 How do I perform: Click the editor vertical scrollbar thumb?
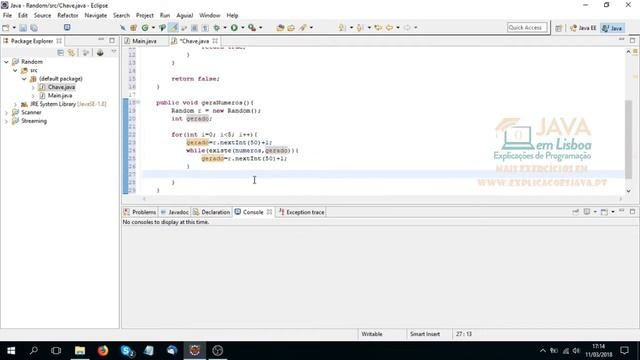(628, 139)
